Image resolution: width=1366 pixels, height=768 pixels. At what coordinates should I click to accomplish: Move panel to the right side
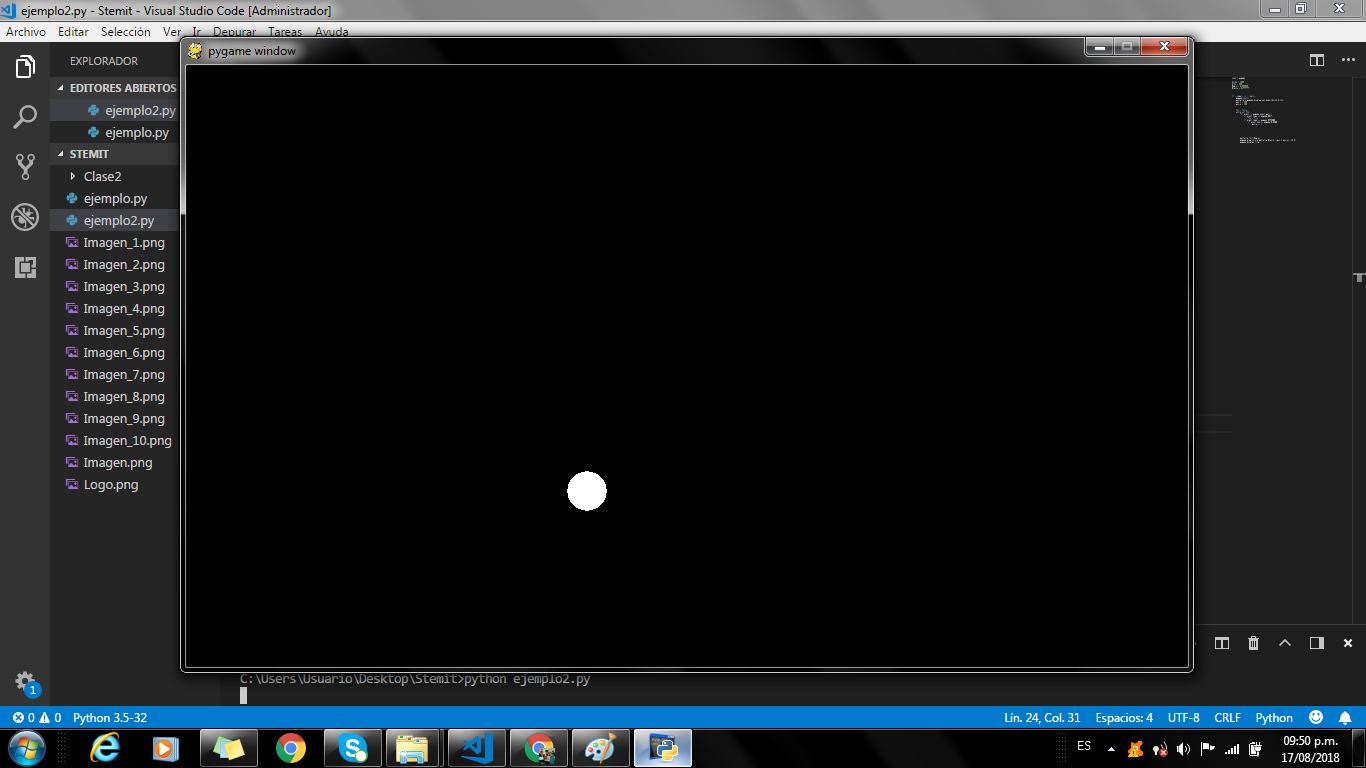tap(1317, 643)
